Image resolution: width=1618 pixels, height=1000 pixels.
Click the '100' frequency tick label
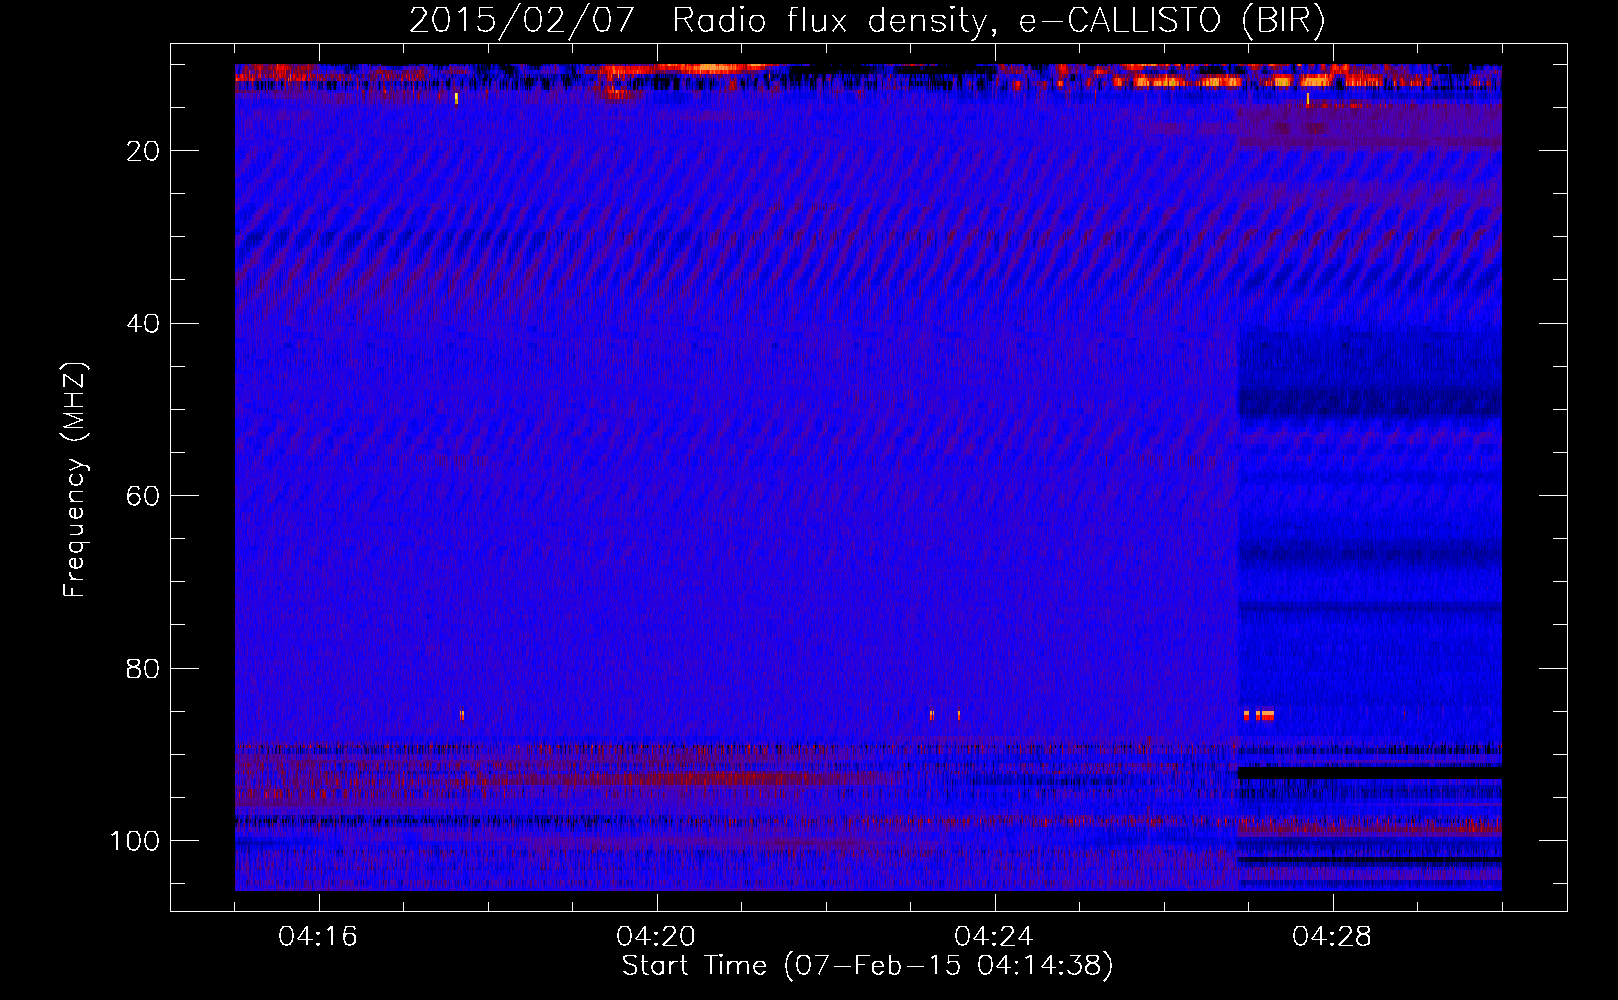135,841
